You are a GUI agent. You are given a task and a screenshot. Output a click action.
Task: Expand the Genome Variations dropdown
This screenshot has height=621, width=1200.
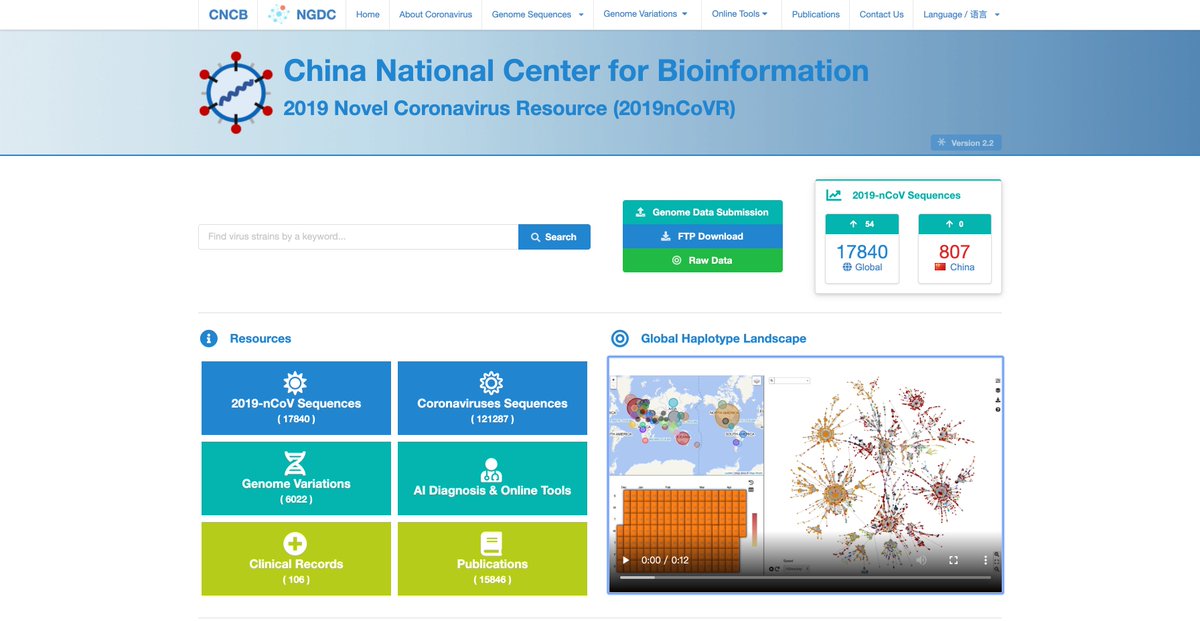pyautogui.click(x=646, y=14)
